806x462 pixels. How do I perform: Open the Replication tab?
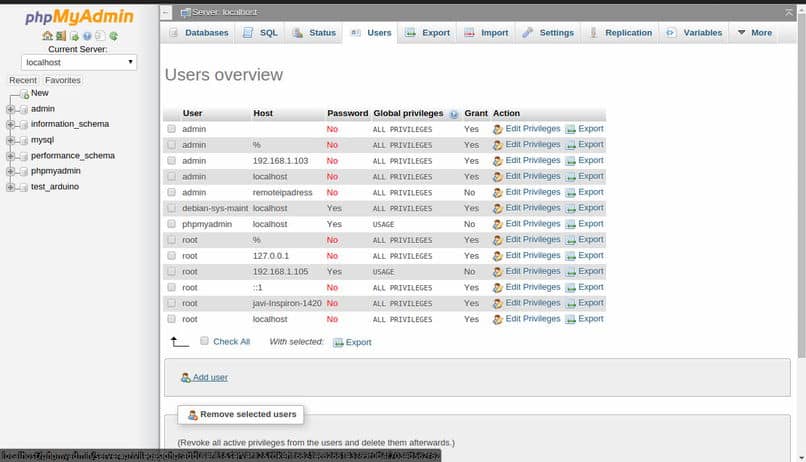tap(620, 33)
